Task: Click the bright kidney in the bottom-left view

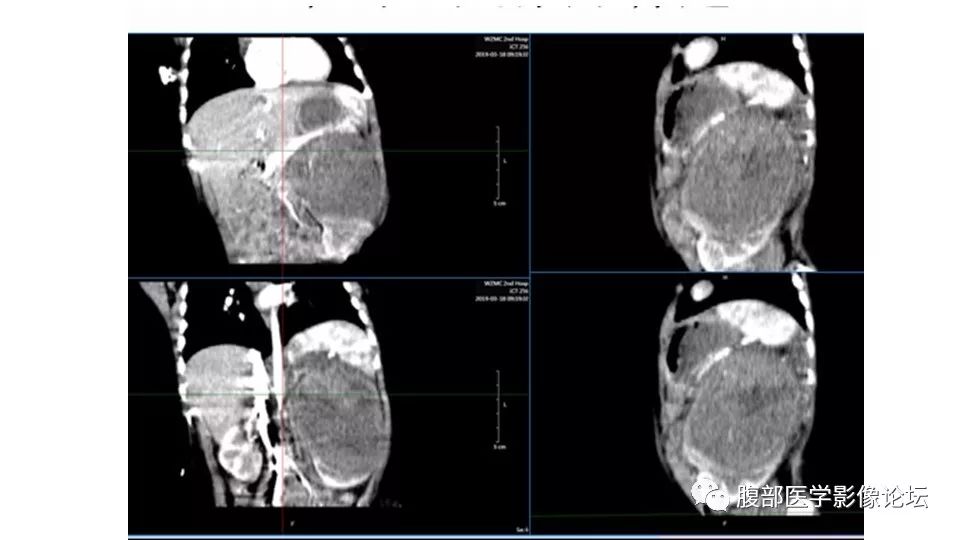Action: [x=240, y=453]
